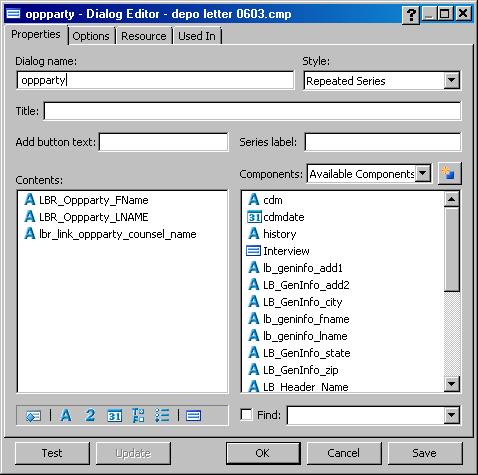Select LB_GenInfo_zip label in components
The height and width of the screenshot is (475, 478).
pyautogui.click(x=300, y=370)
